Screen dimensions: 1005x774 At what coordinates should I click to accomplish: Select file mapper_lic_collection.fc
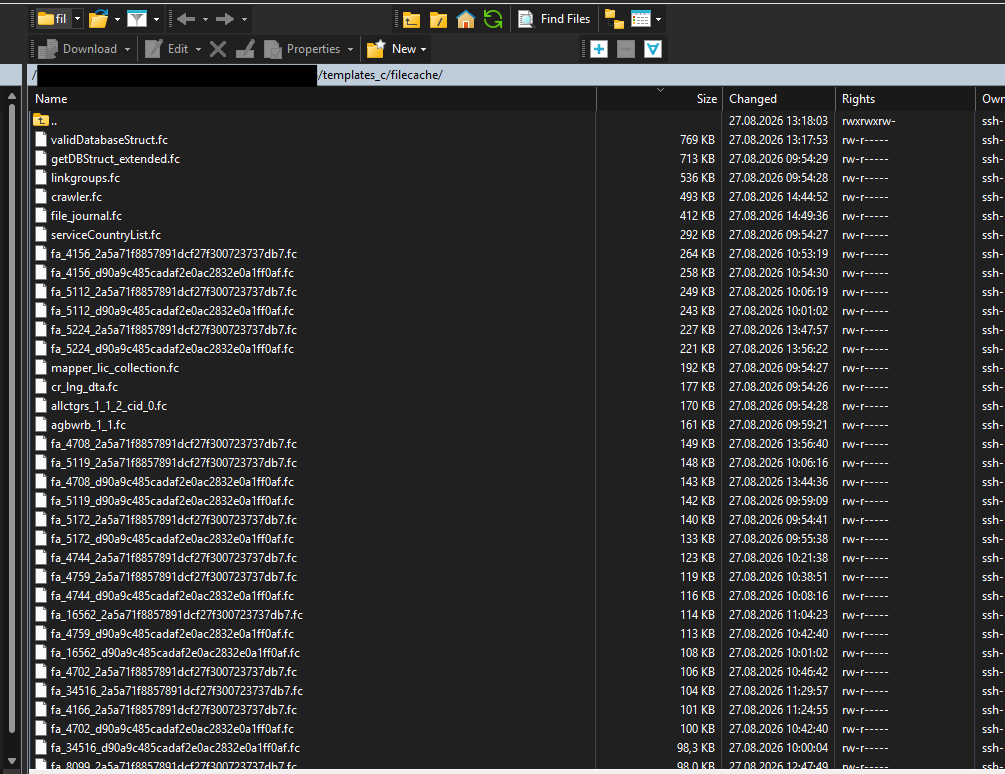pyautogui.click(x=115, y=368)
